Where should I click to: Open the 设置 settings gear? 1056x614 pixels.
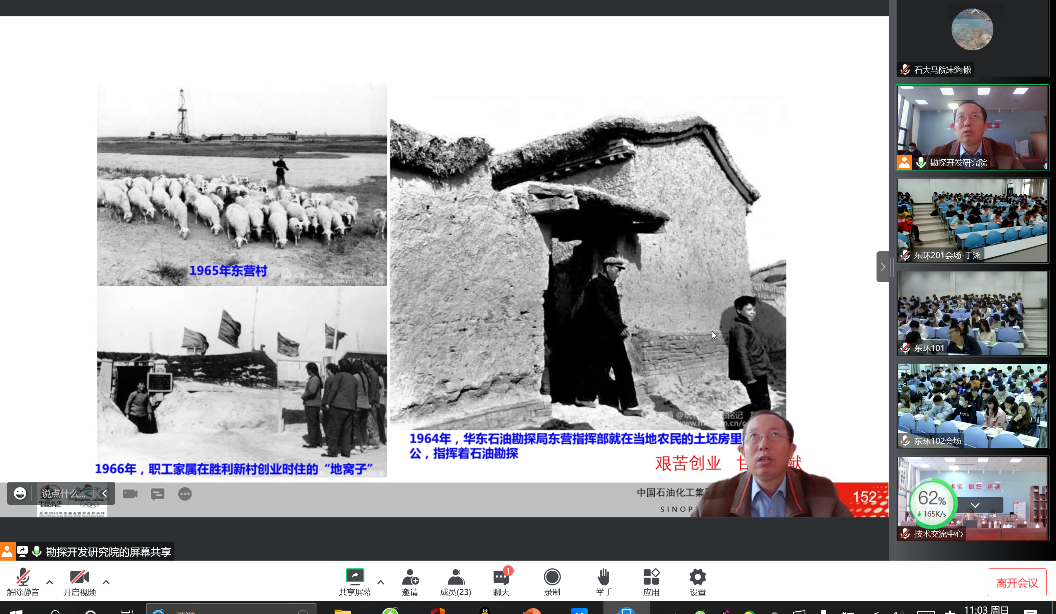click(x=697, y=581)
